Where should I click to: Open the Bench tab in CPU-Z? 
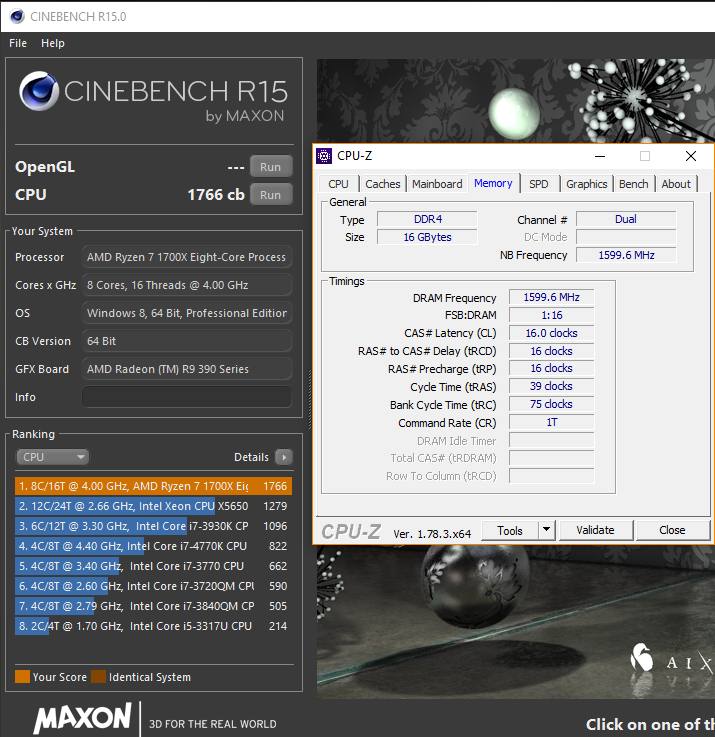click(634, 184)
